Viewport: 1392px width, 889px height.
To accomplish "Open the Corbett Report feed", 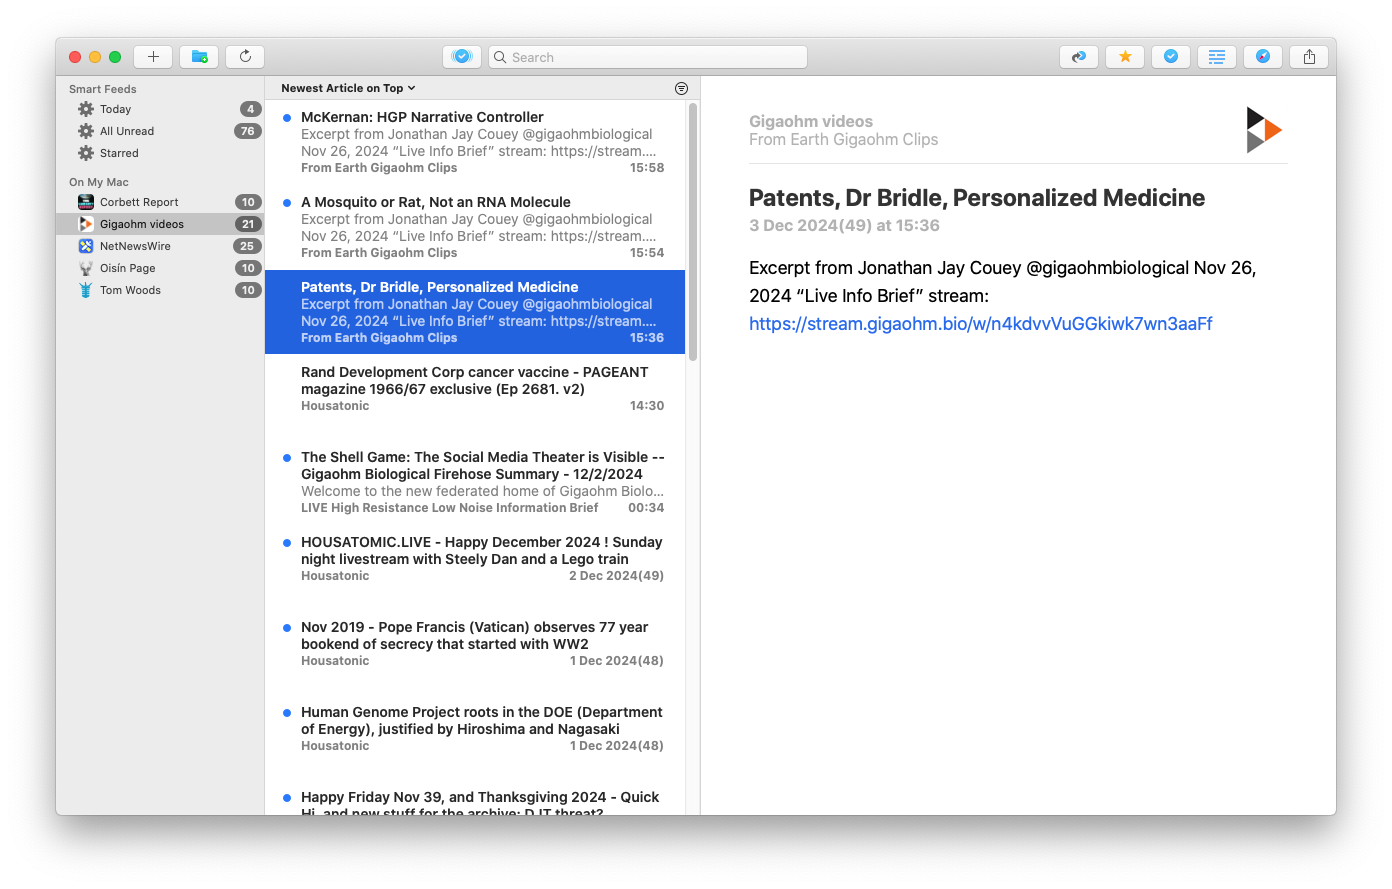I will (160, 202).
